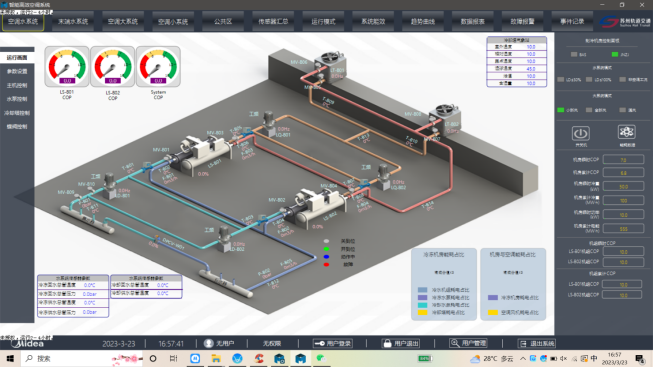Screen dimensions: 653x367
Task: Click the user logout lock button
Action: (x=401, y=344)
